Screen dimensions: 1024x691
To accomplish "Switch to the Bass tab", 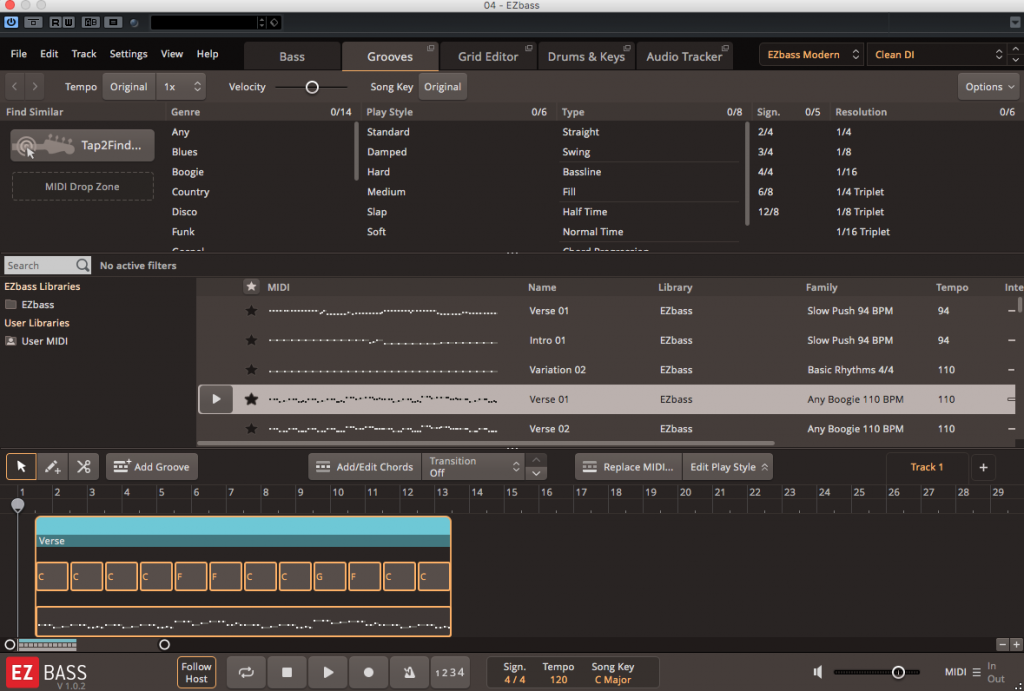I will click(x=292, y=56).
